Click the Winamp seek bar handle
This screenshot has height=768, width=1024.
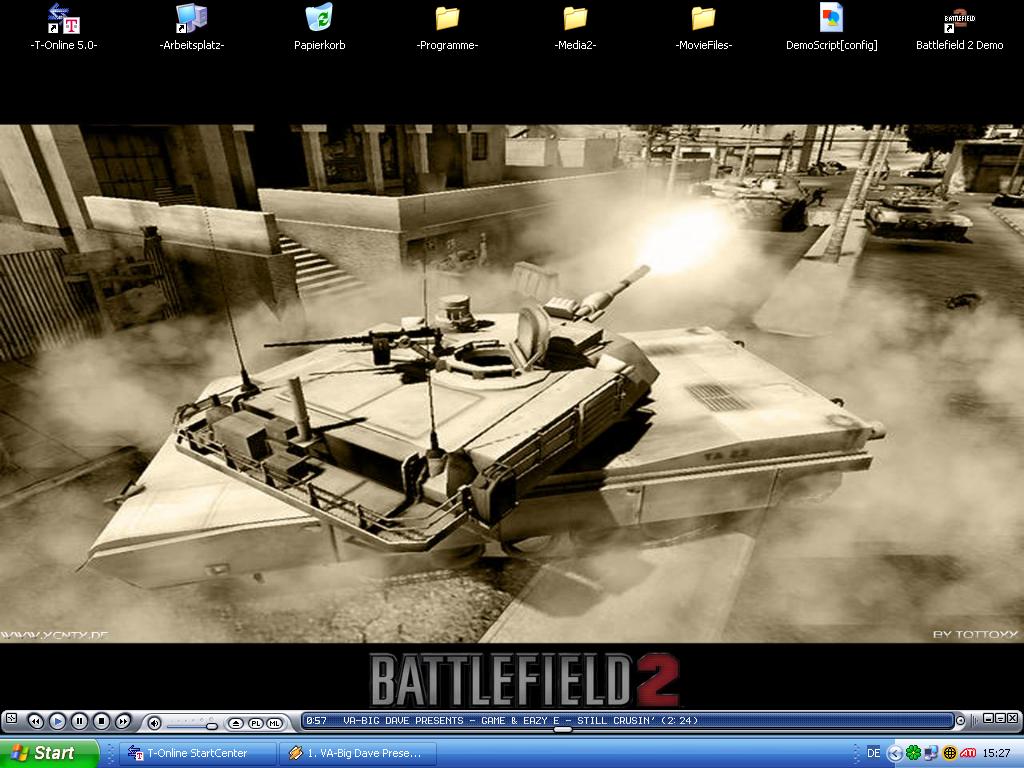click(562, 729)
